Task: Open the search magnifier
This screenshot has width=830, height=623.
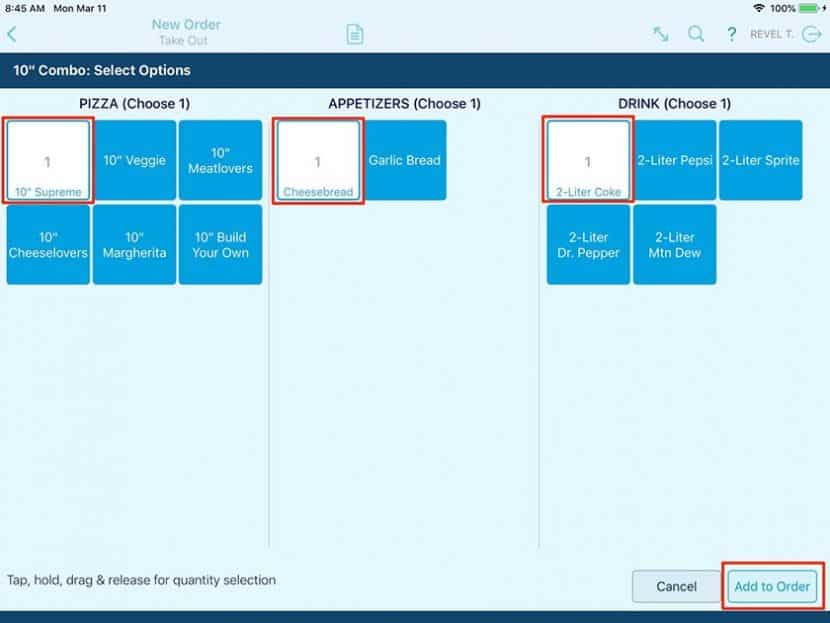Action: [x=696, y=33]
